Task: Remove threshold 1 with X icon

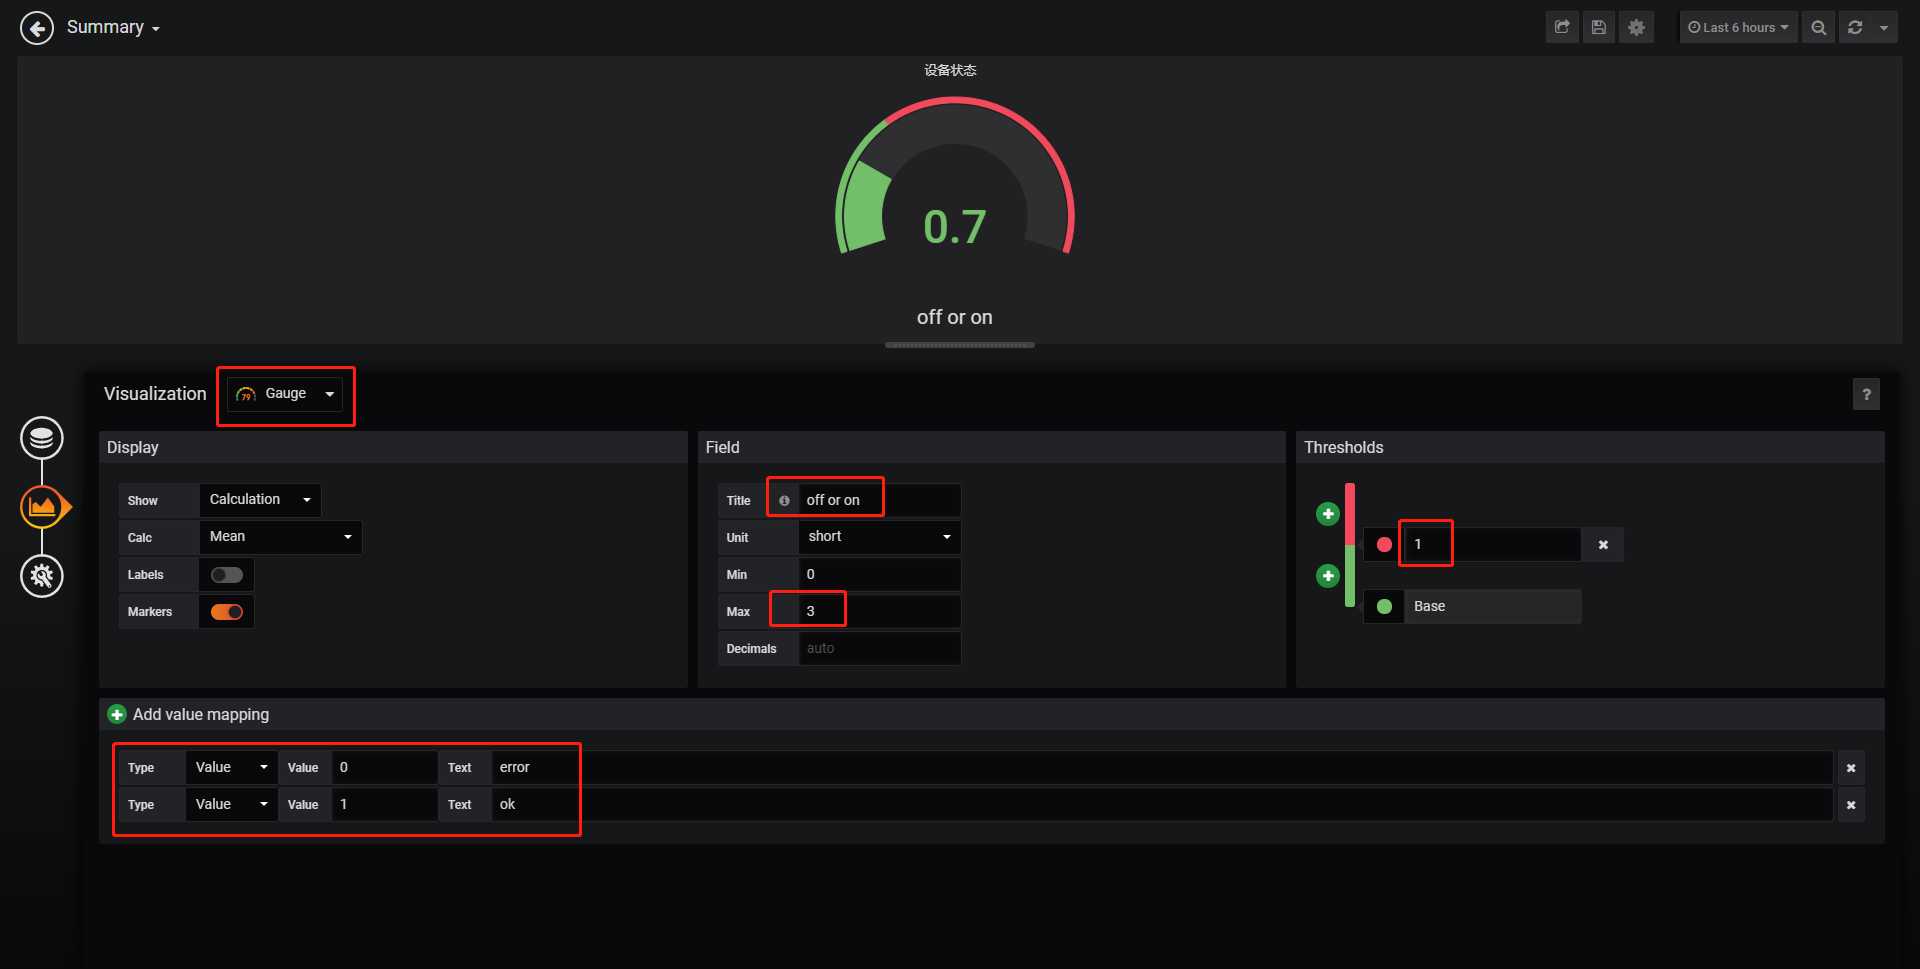Action: pos(1603,545)
